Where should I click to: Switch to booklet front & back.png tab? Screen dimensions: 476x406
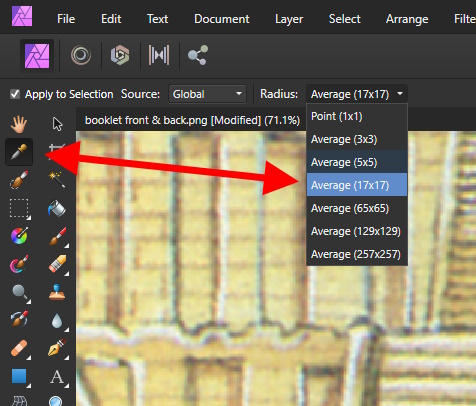(x=192, y=120)
